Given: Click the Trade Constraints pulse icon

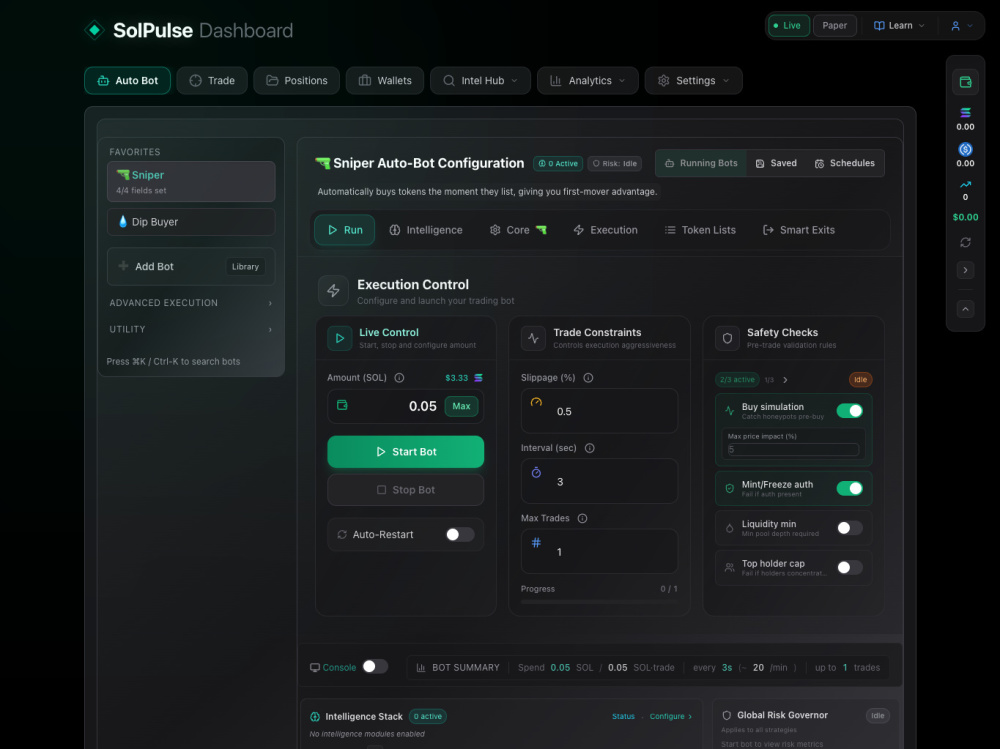Looking at the screenshot, I should click(533, 338).
